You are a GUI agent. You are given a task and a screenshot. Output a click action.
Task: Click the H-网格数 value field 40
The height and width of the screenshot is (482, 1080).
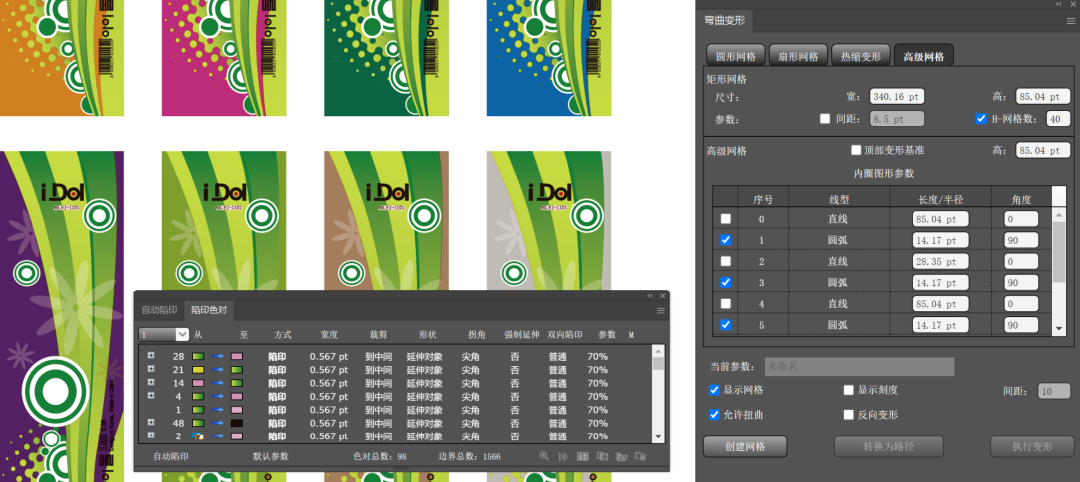tap(1058, 118)
